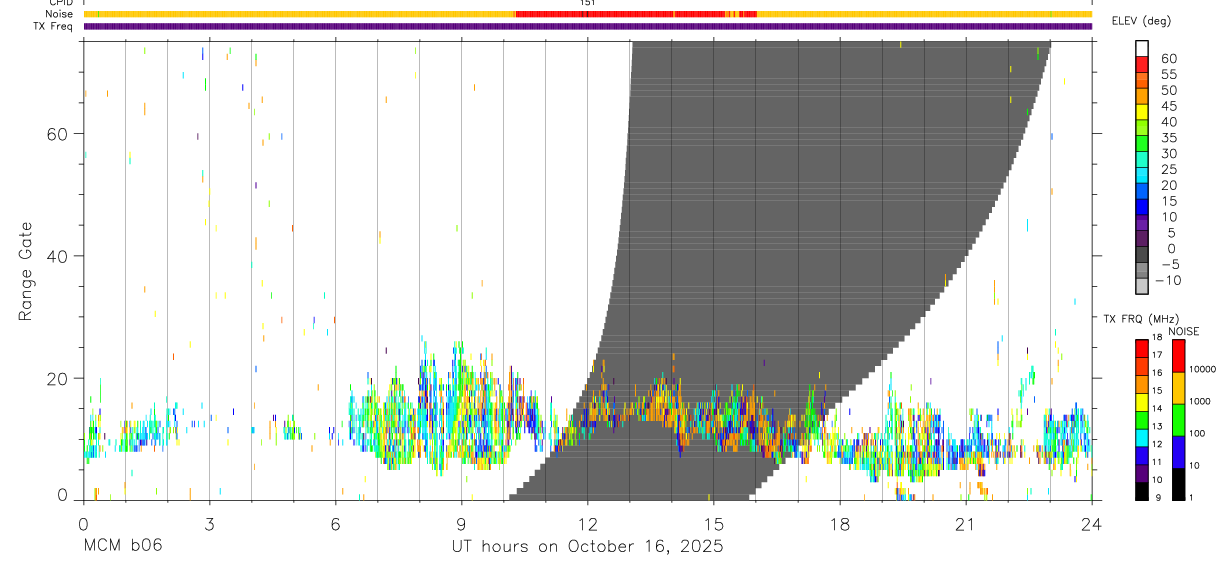Click '10000' on the NOISE legend
This screenshot has height=567, width=1228.
pos(1204,370)
